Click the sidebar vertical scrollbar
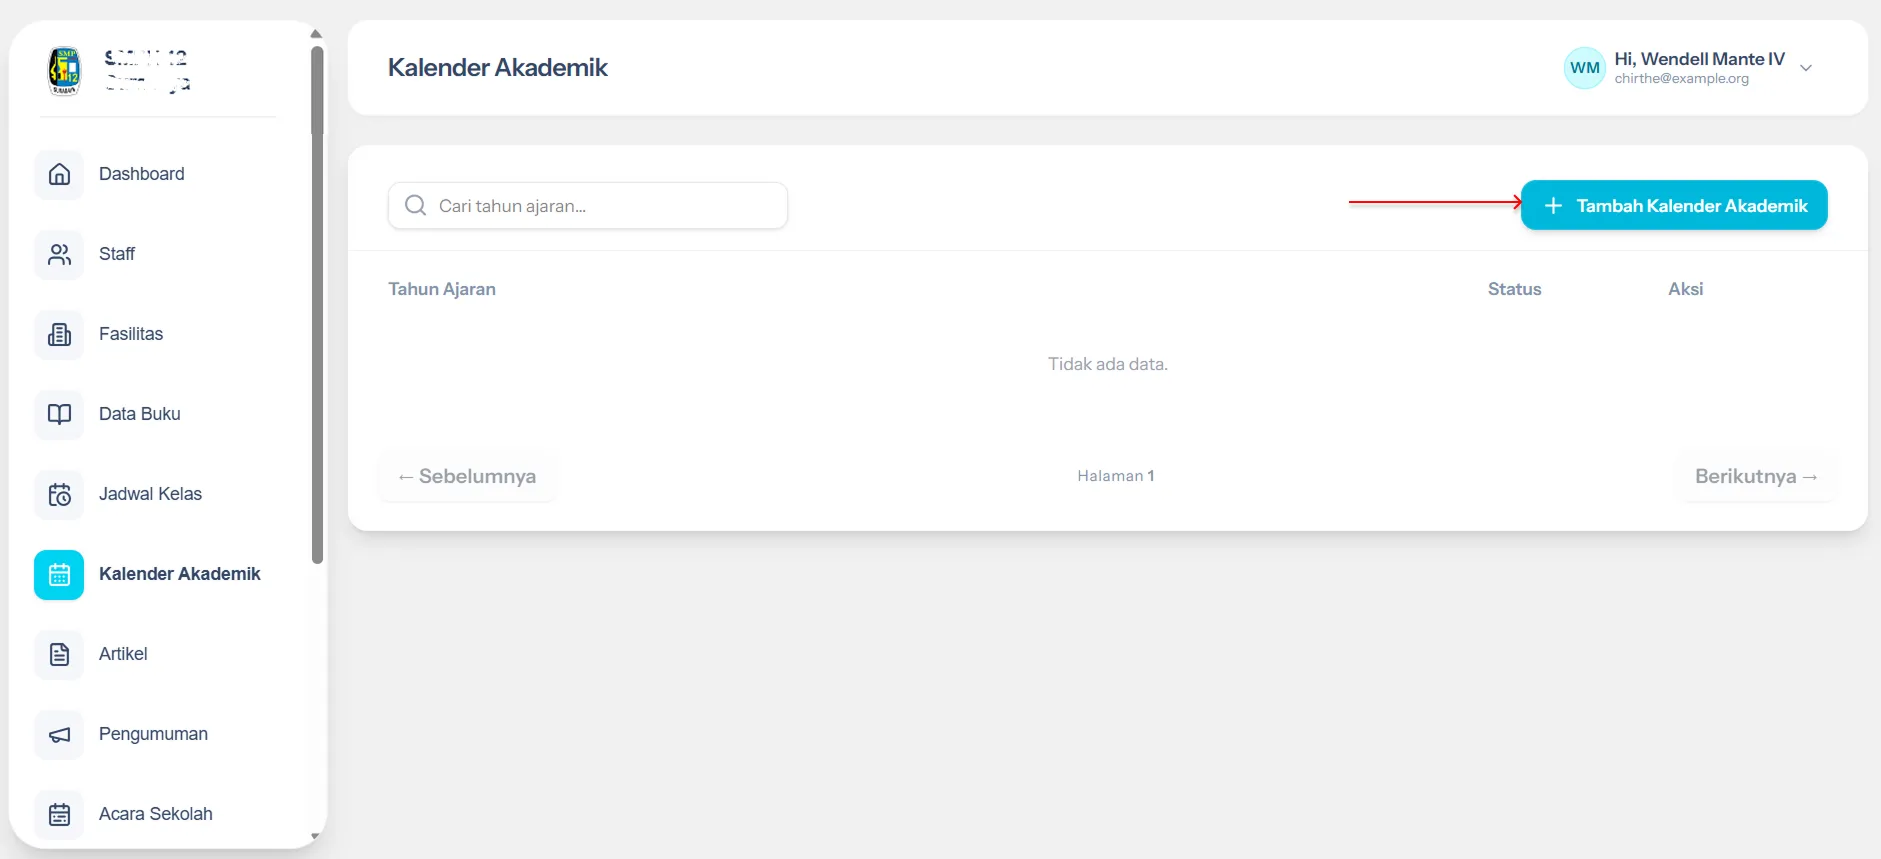This screenshot has width=1881, height=859. click(317, 305)
